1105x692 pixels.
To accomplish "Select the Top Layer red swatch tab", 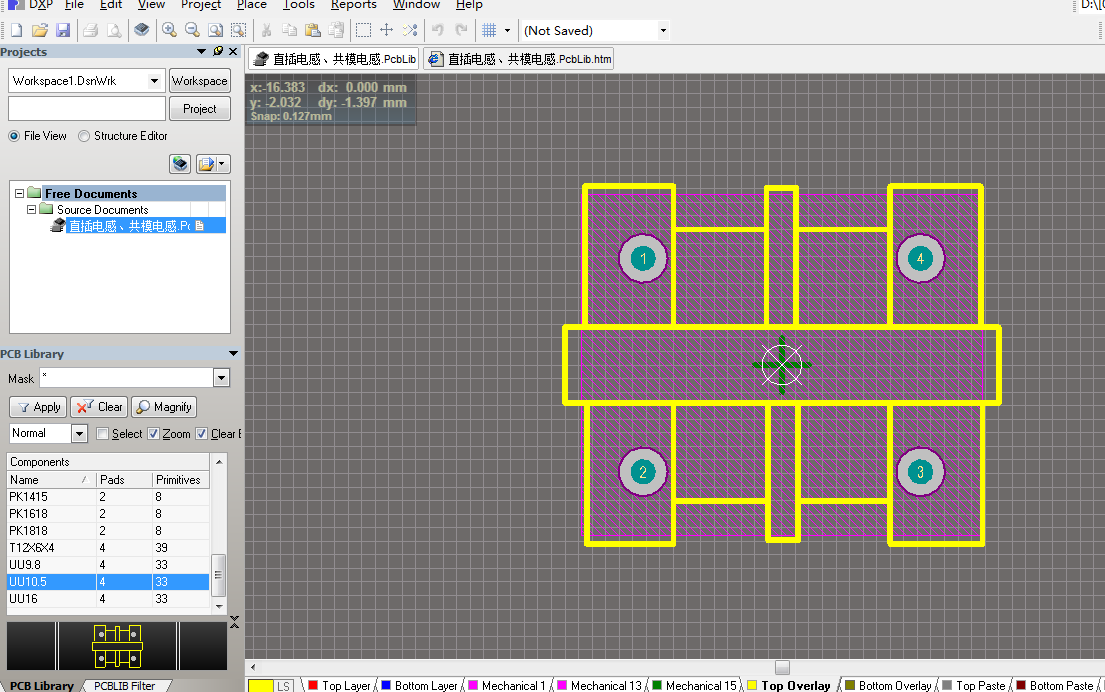I will (313, 685).
